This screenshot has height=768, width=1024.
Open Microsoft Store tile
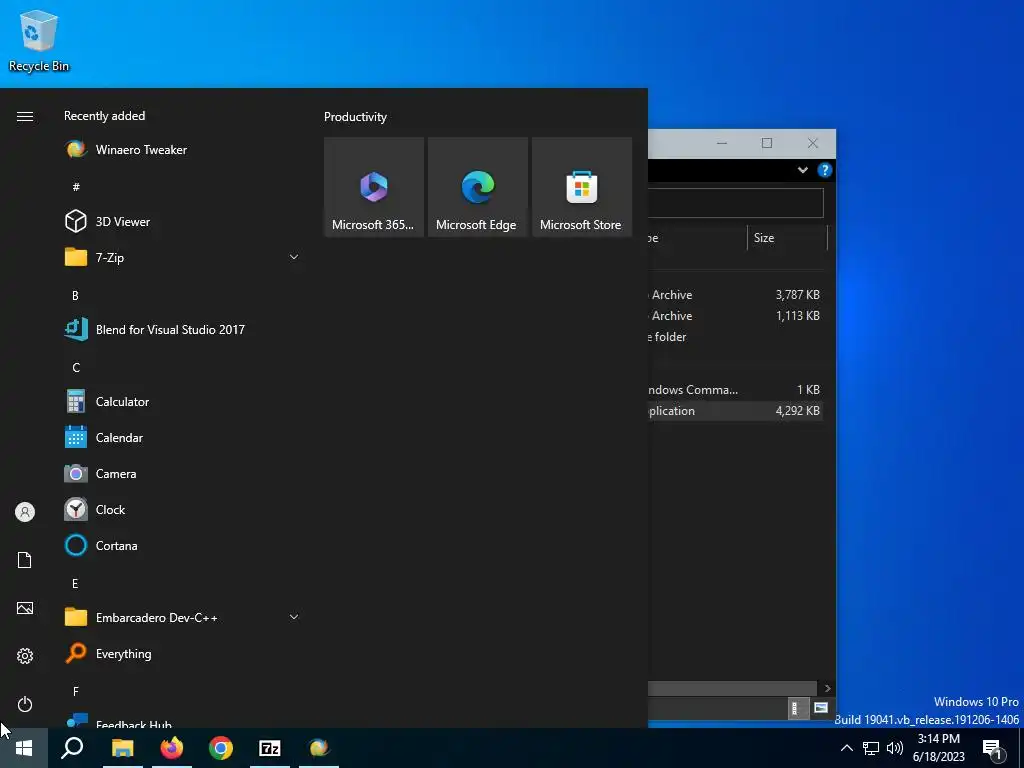pos(582,187)
